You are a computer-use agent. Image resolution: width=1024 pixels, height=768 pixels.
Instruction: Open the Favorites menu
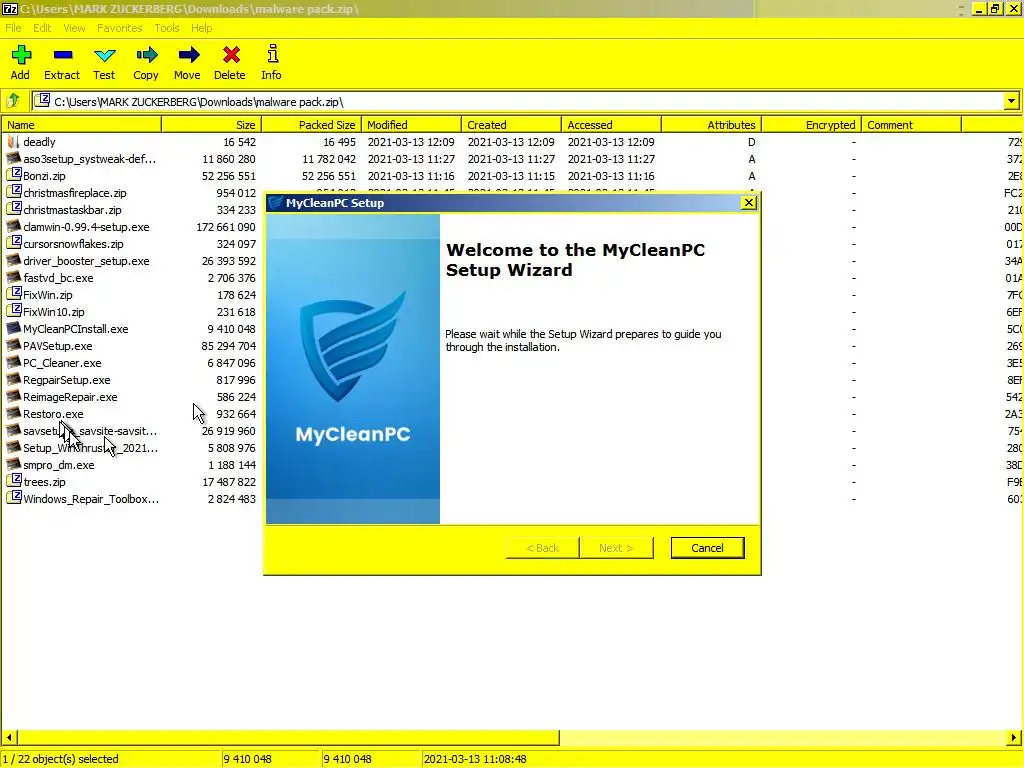point(120,28)
